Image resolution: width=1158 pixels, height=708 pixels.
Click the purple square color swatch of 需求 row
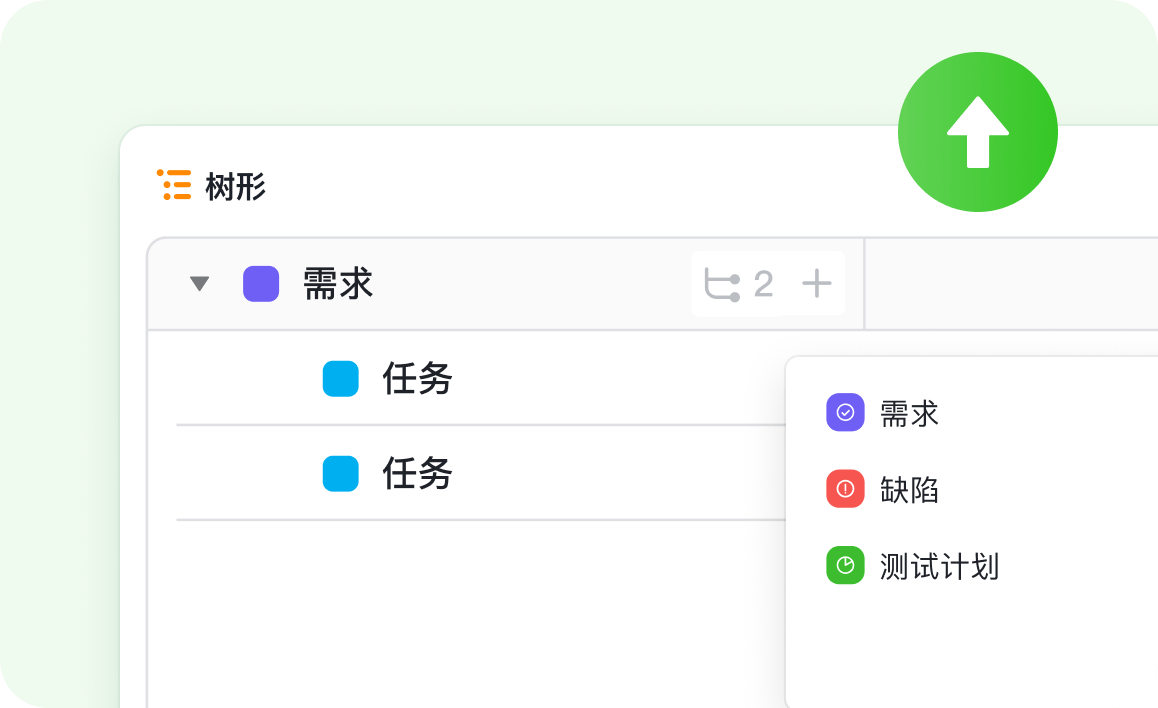261,284
